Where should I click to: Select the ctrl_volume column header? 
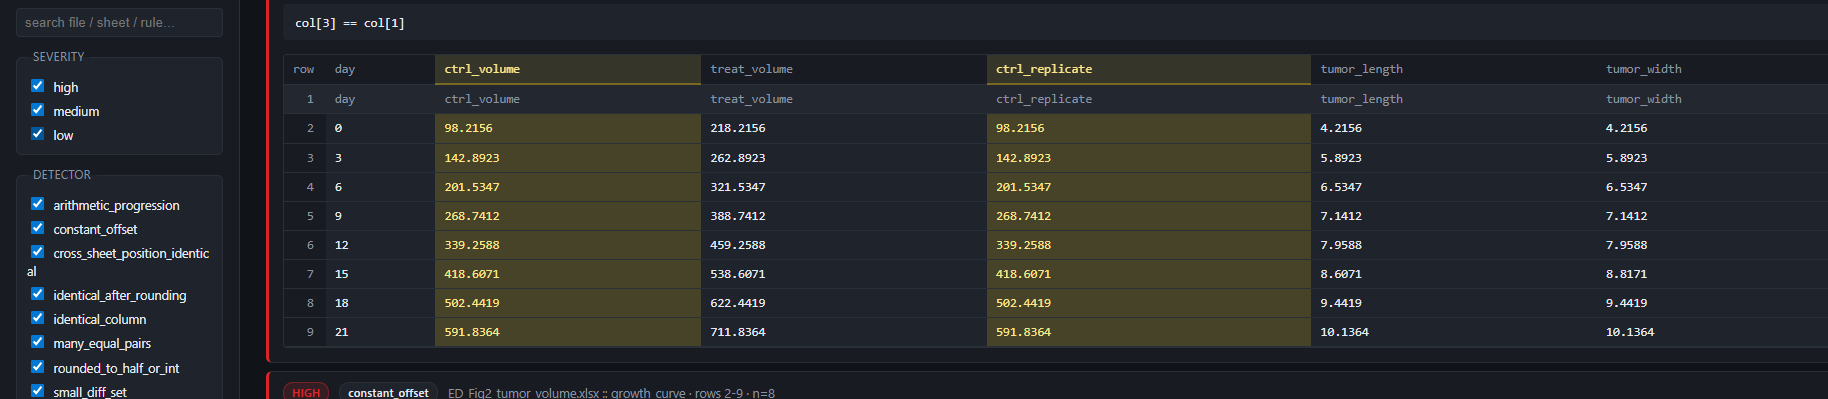click(568, 69)
